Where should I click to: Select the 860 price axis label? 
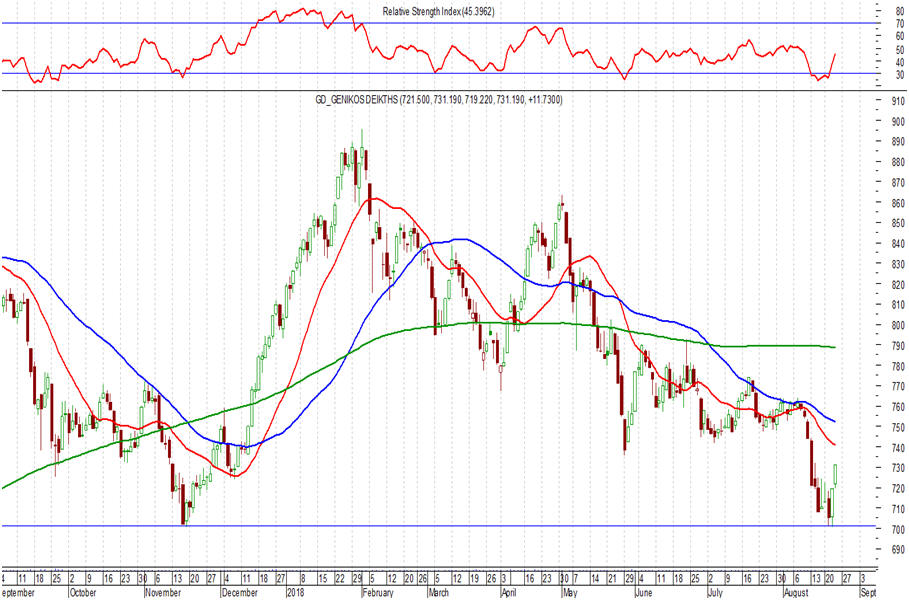[898, 203]
